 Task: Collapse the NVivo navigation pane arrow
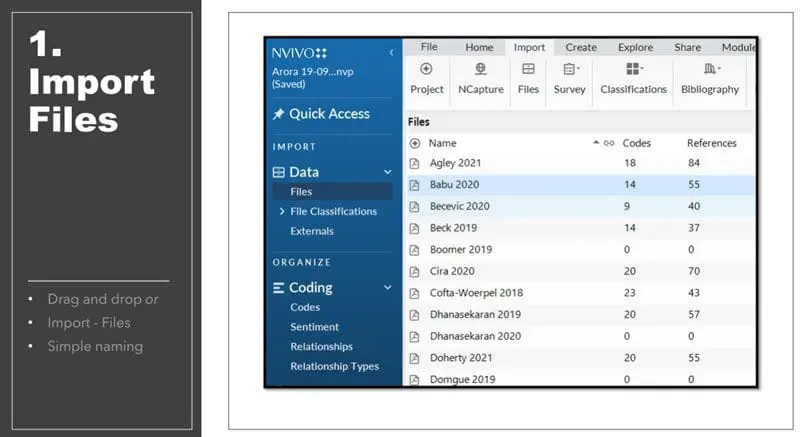(x=391, y=53)
